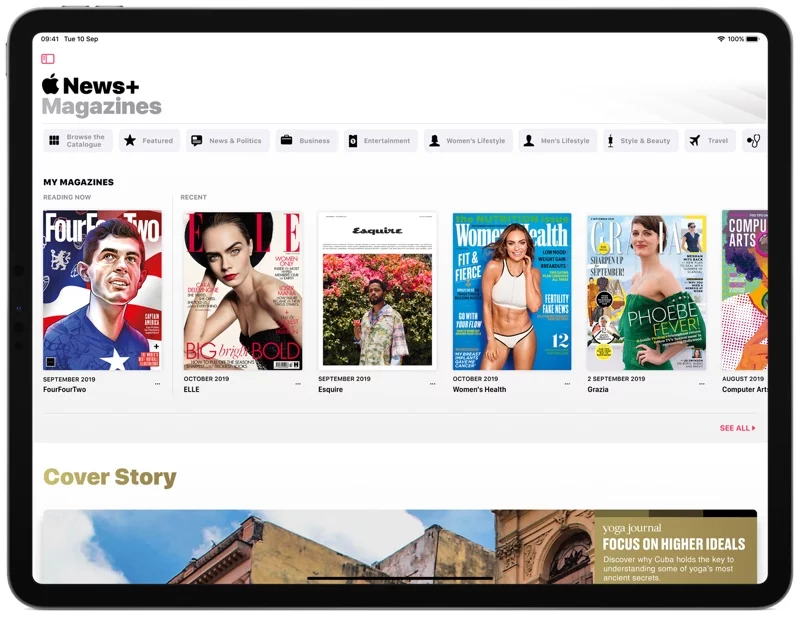
Task: Tap the battery status indicator
Action: coord(753,39)
